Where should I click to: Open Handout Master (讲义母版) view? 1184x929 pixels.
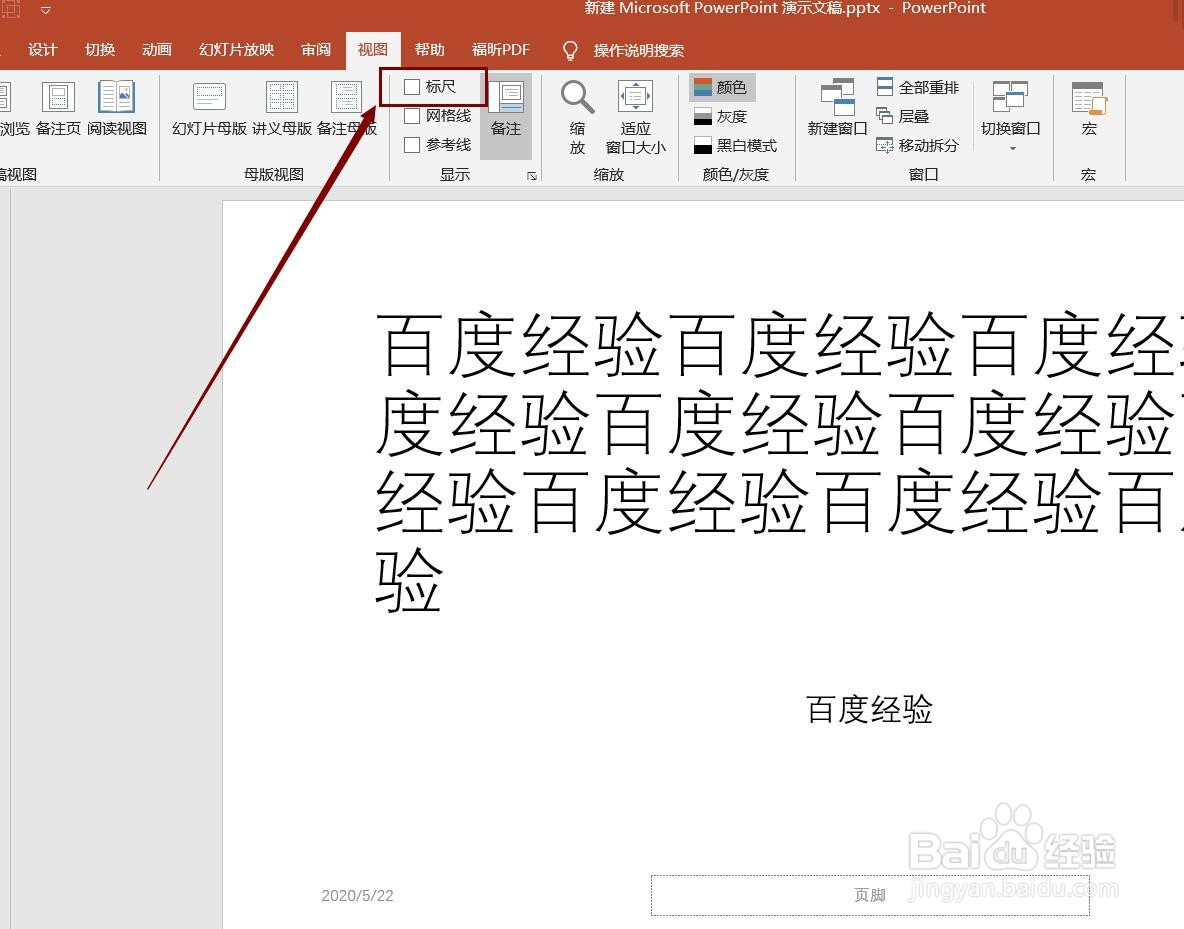click(x=282, y=110)
